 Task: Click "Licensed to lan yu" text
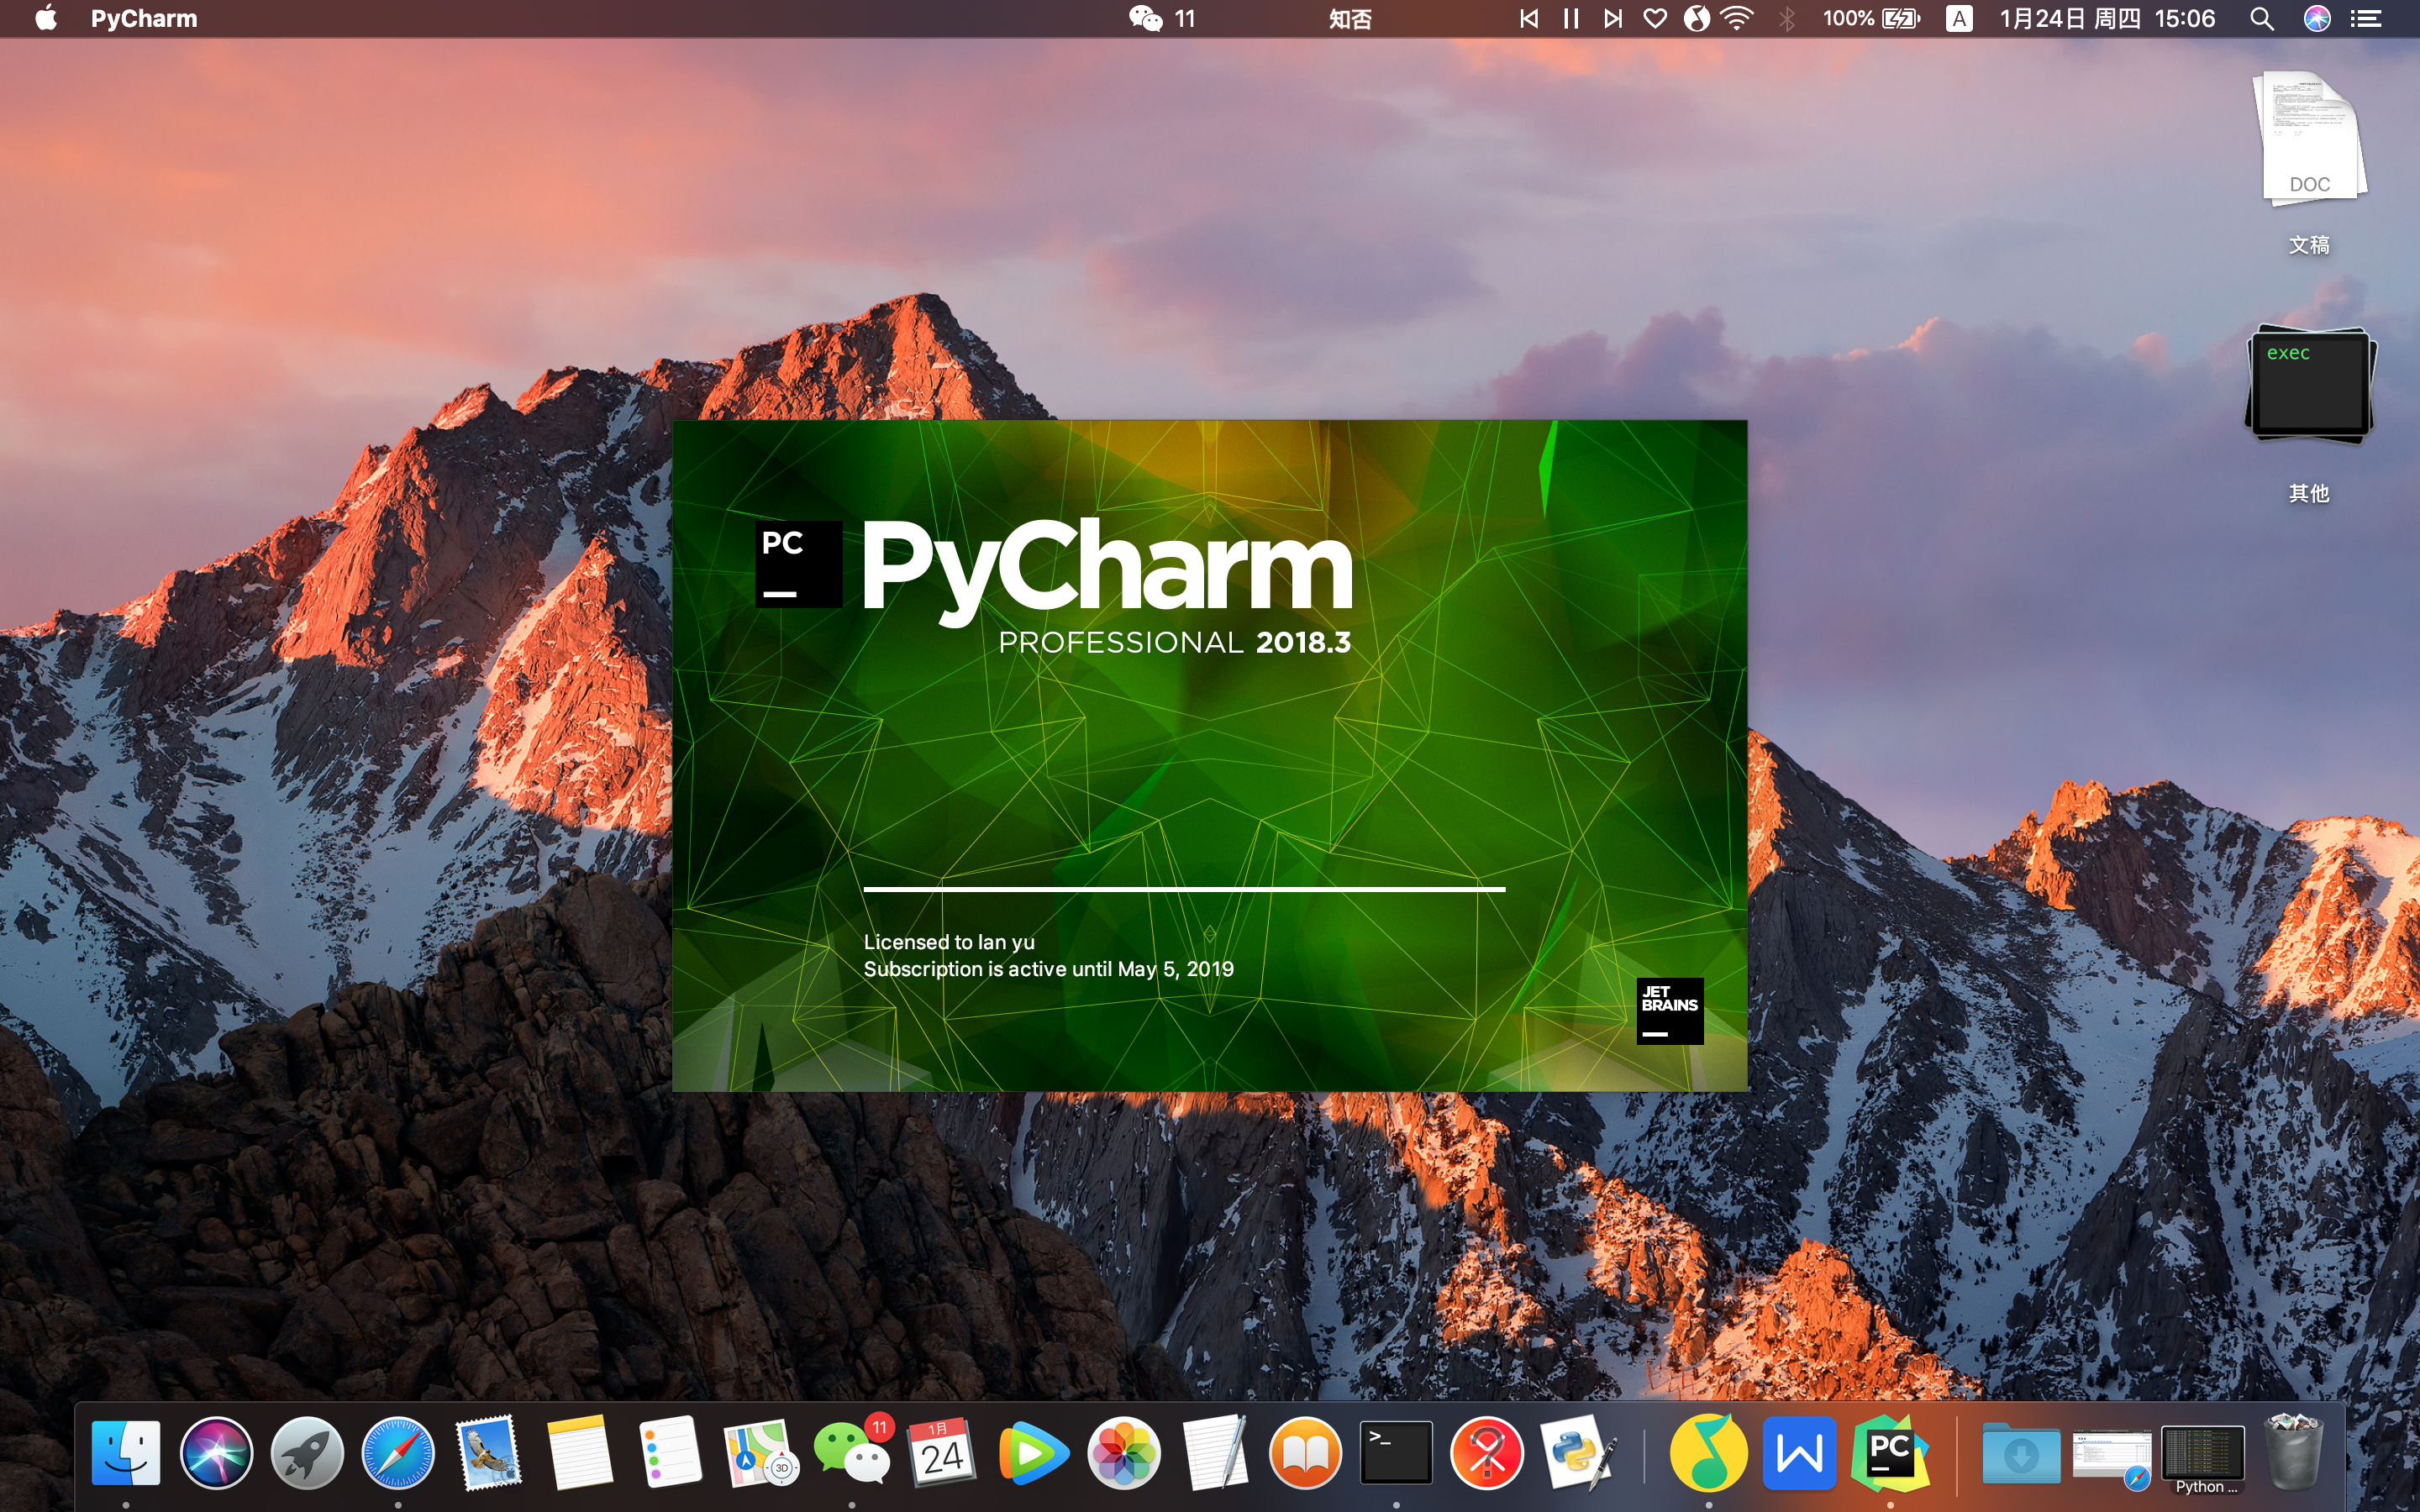click(949, 942)
